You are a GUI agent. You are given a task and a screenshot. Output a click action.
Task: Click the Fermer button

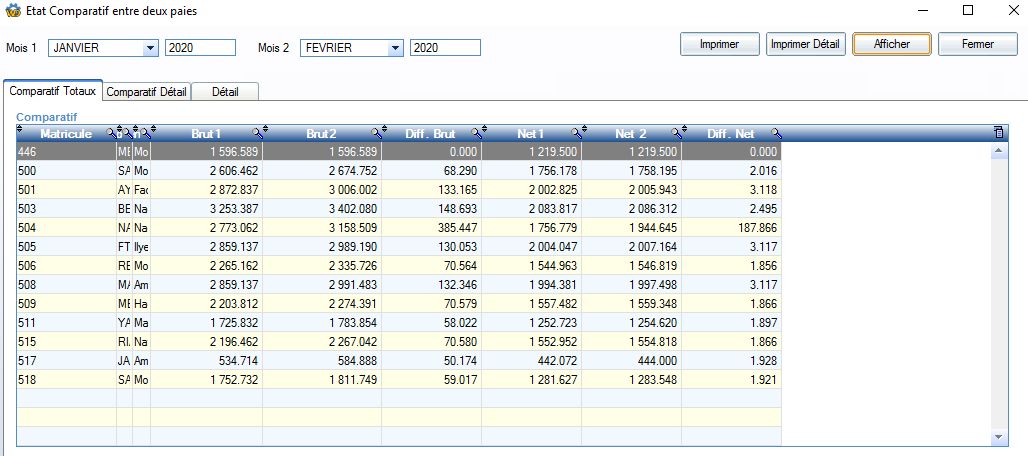977,44
